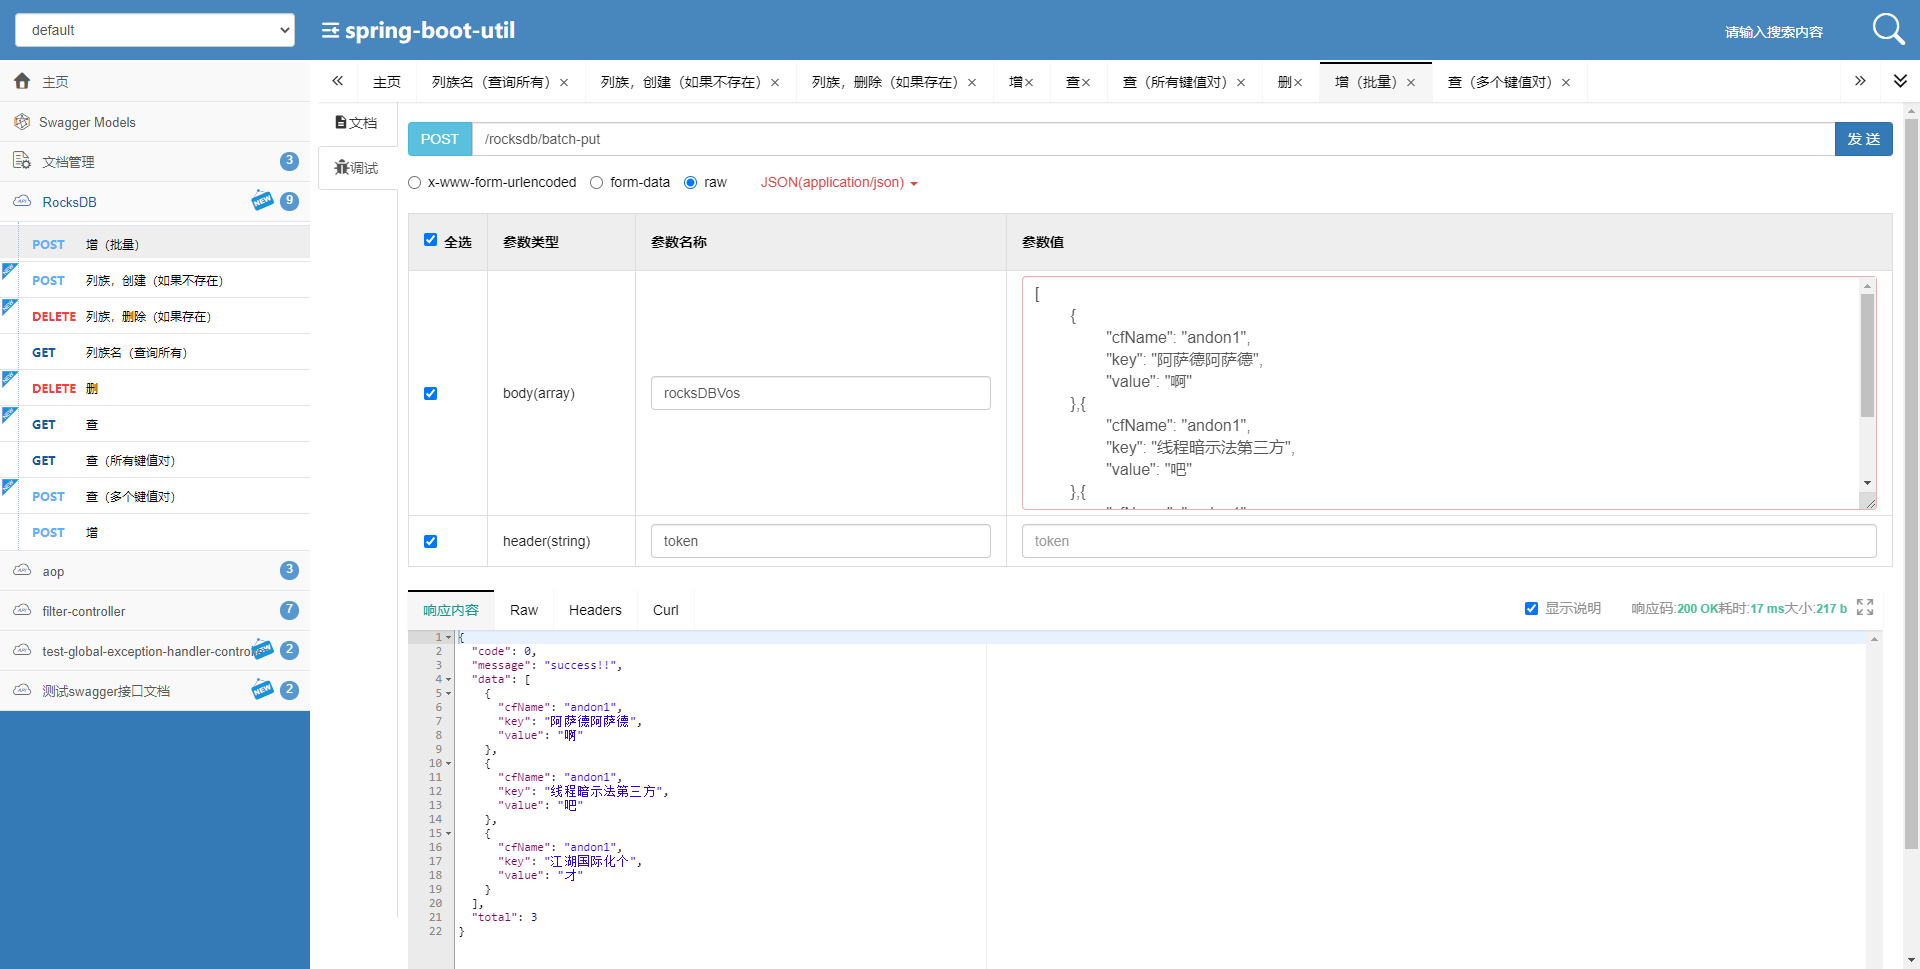Open the default group dropdown
This screenshot has width=1920, height=969.
coord(155,30)
